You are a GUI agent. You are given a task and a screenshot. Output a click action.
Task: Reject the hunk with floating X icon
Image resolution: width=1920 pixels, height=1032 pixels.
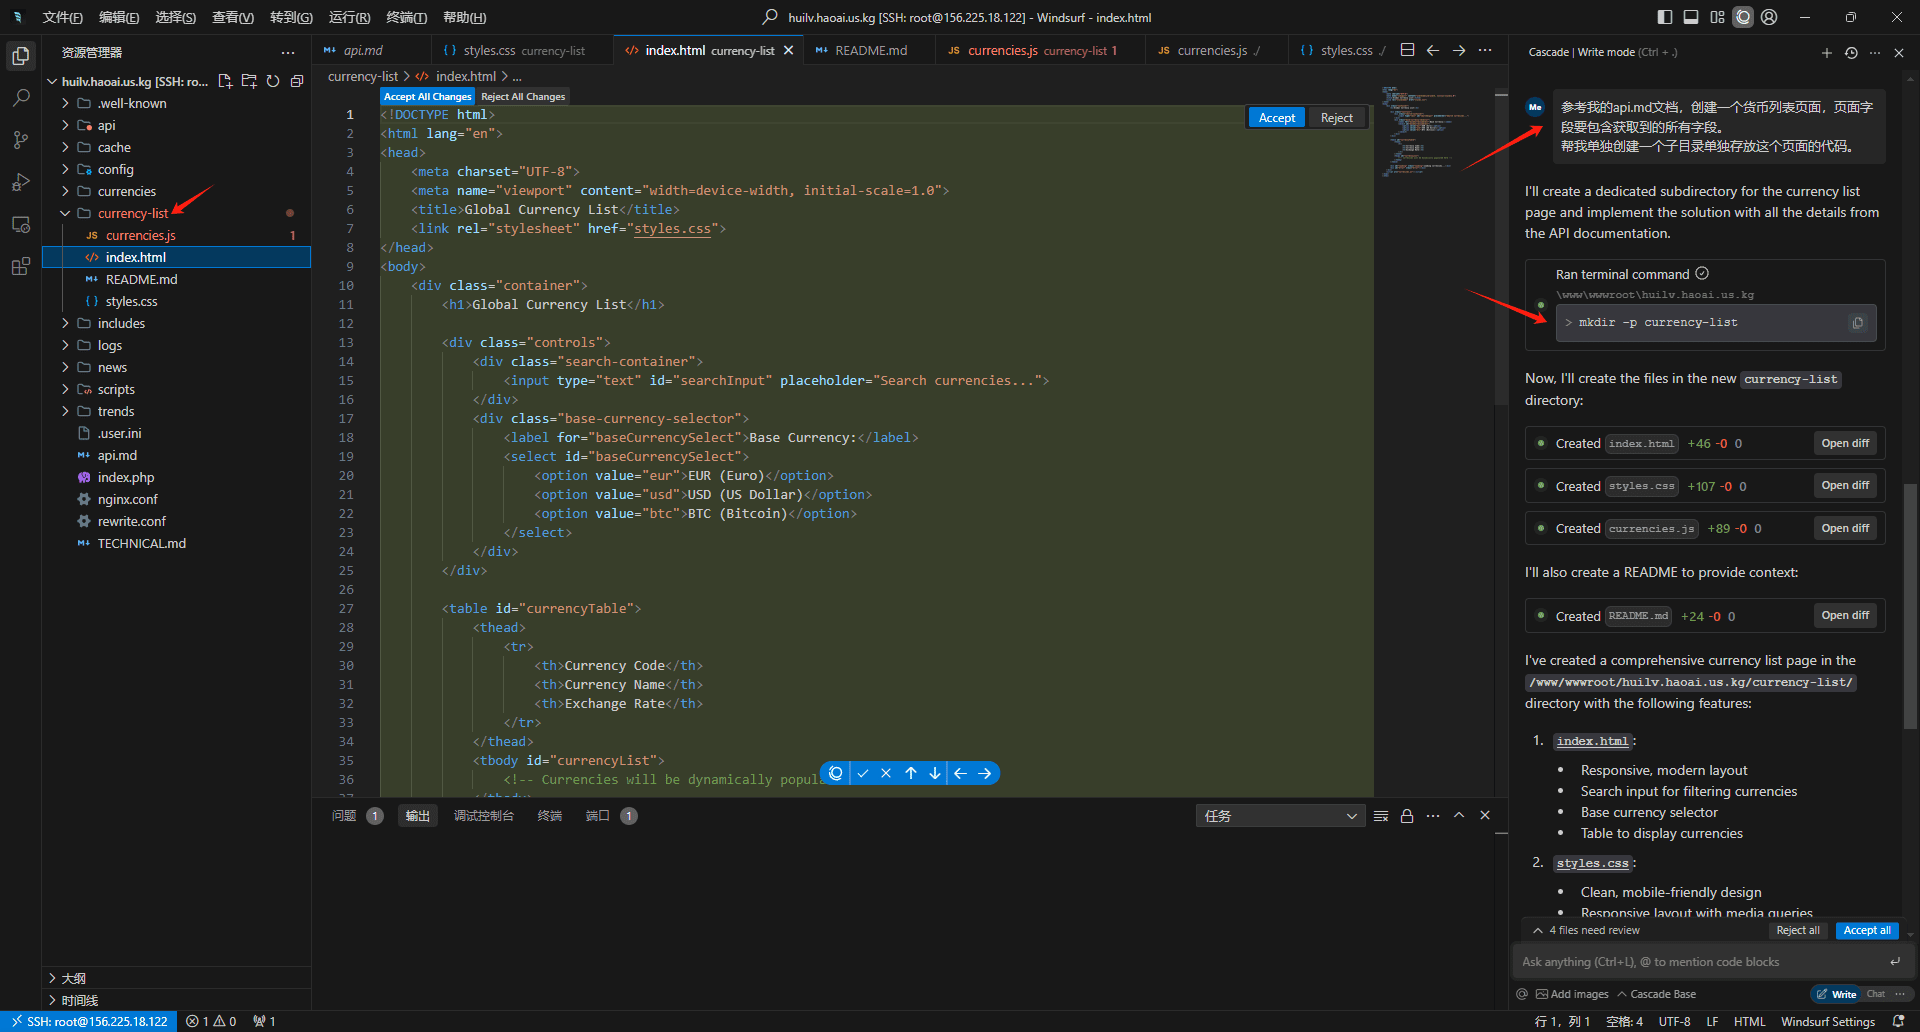pos(886,773)
